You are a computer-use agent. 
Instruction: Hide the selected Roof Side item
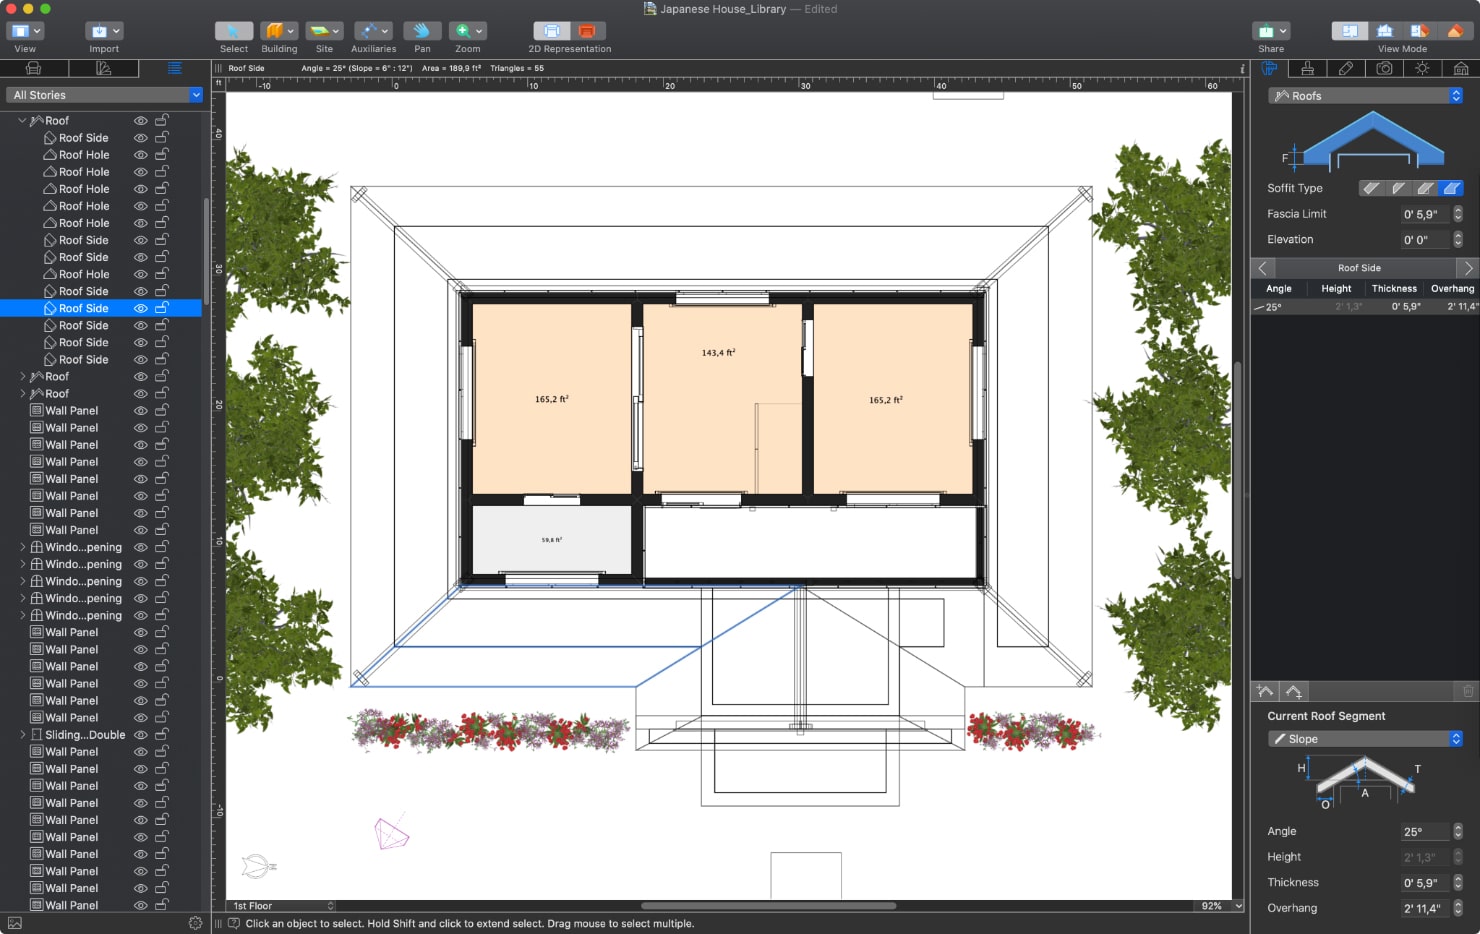pos(141,309)
